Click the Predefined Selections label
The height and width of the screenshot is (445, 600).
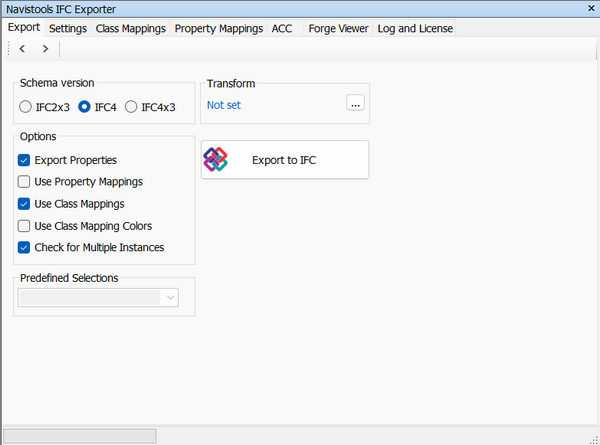coord(69,278)
